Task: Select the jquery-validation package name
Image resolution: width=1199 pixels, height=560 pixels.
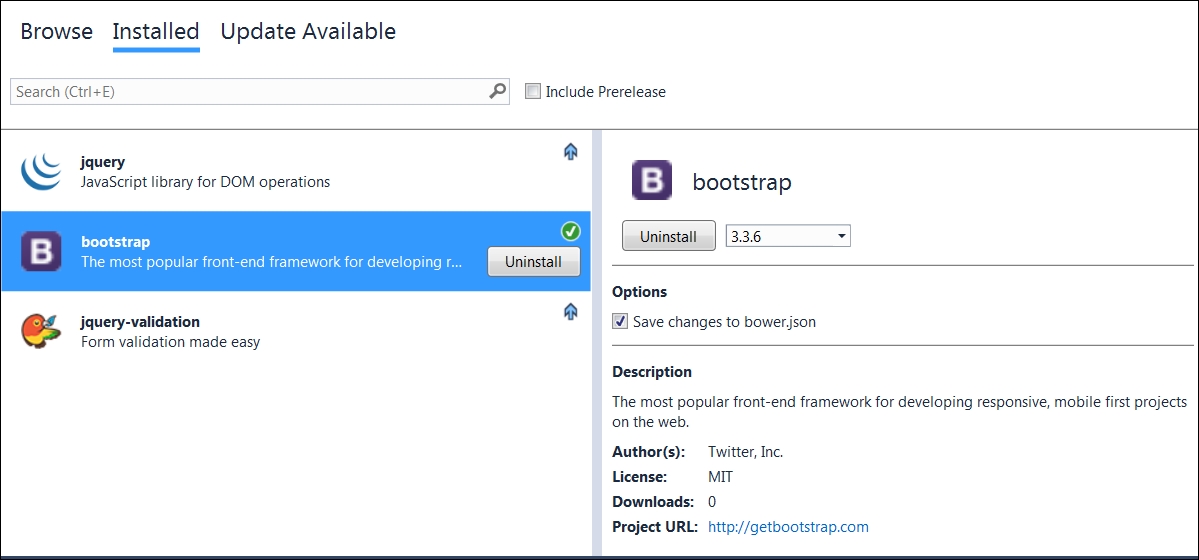Action: [x=140, y=321]
